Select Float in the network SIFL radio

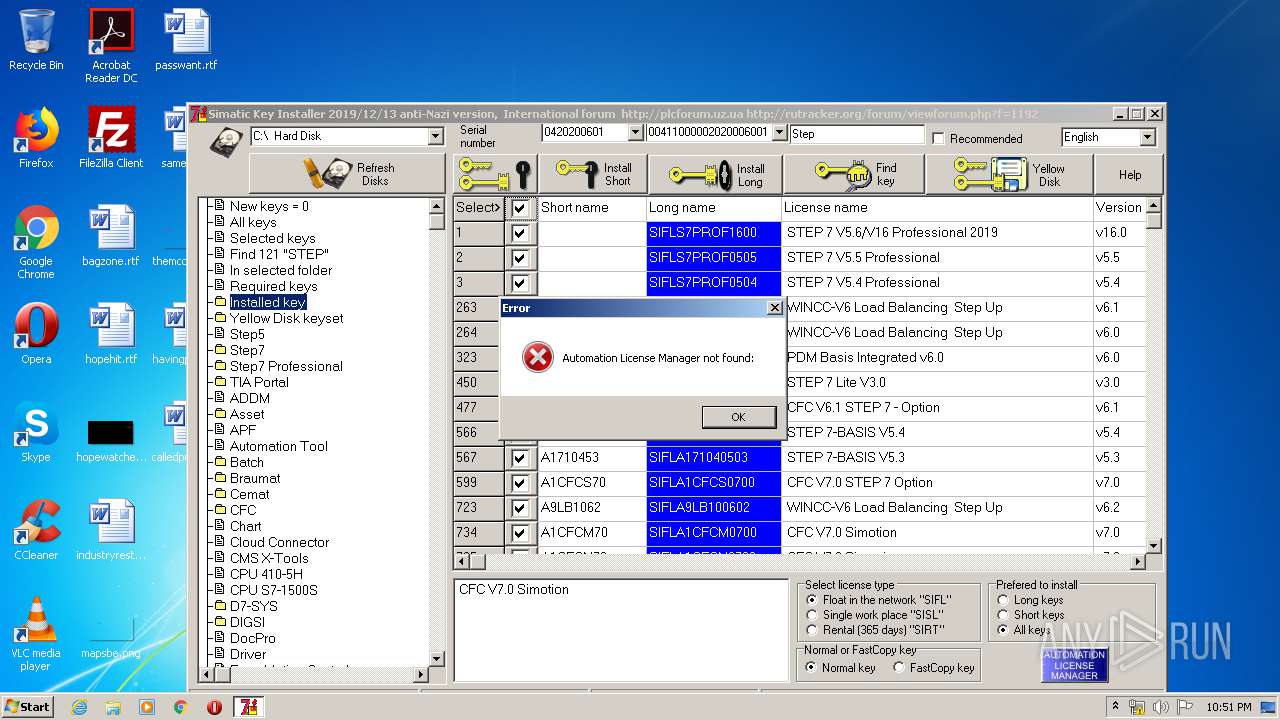coord(812,600)
